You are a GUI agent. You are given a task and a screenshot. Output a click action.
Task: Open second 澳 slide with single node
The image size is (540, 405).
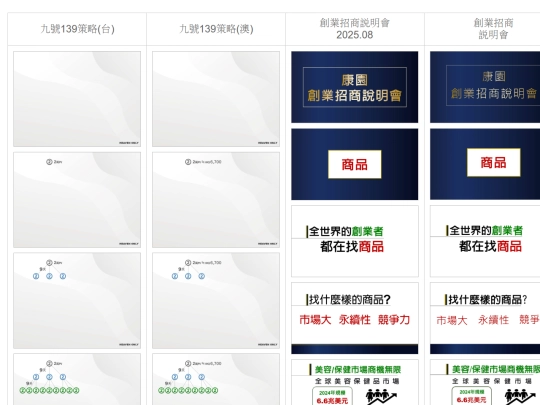[x=216, y=200]
